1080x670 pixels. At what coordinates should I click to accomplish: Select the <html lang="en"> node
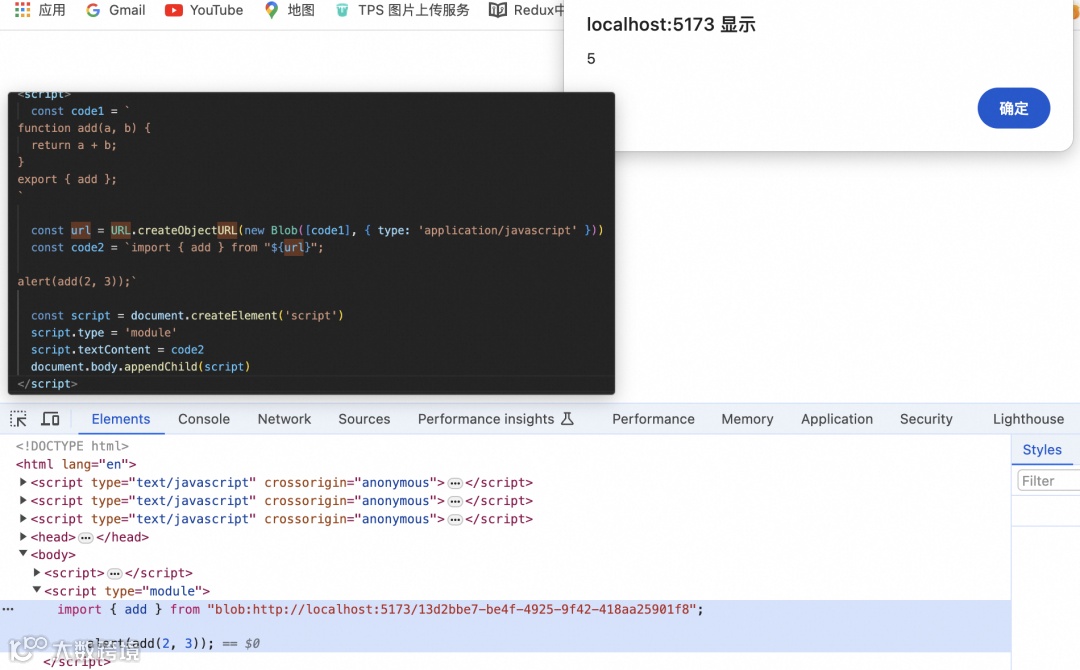click(76, 464)
